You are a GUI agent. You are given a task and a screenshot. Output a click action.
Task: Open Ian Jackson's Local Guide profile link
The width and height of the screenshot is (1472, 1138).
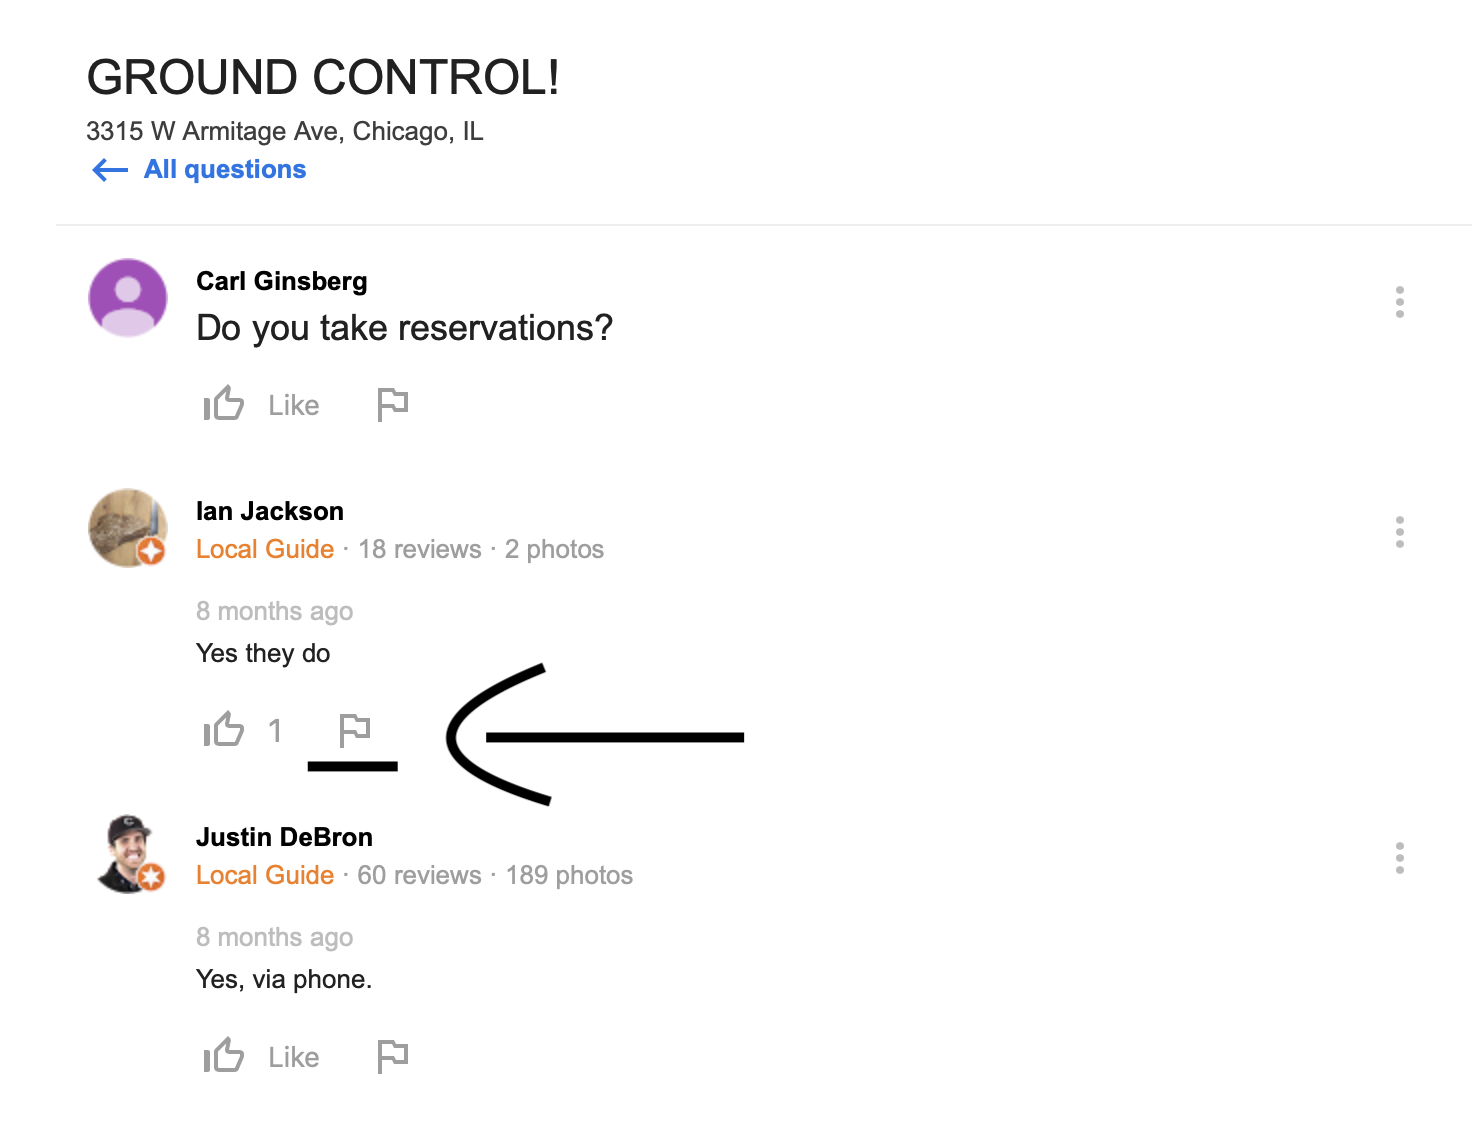point(265,549)
